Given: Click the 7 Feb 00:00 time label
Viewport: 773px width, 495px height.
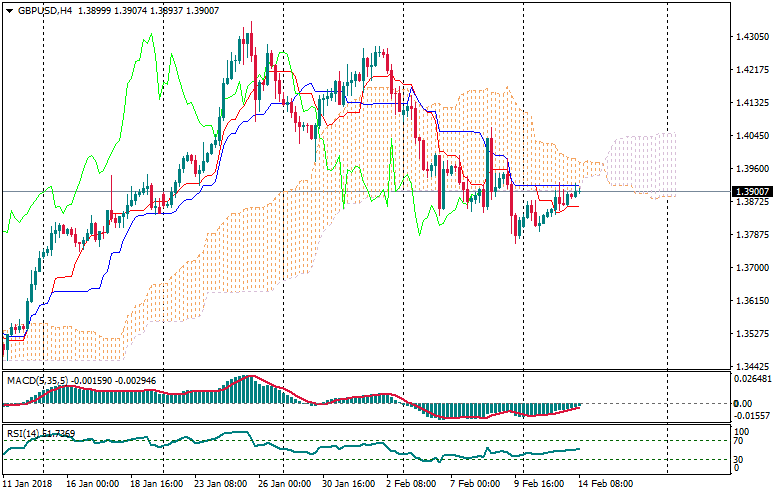Looking at the screenshot, I should pos(475,483).
